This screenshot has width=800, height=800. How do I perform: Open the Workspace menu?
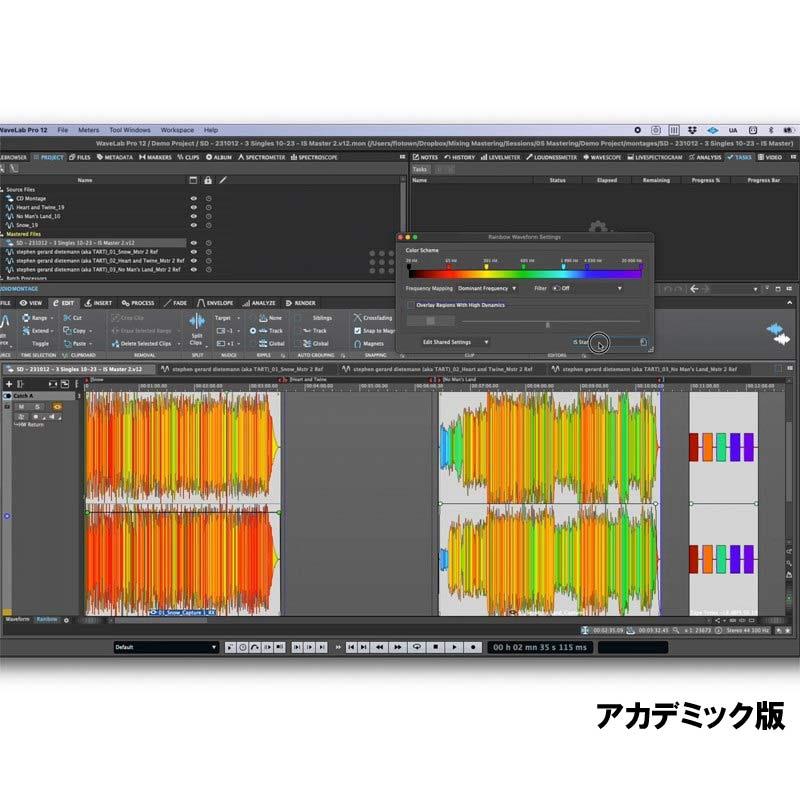tap(177, 130)
